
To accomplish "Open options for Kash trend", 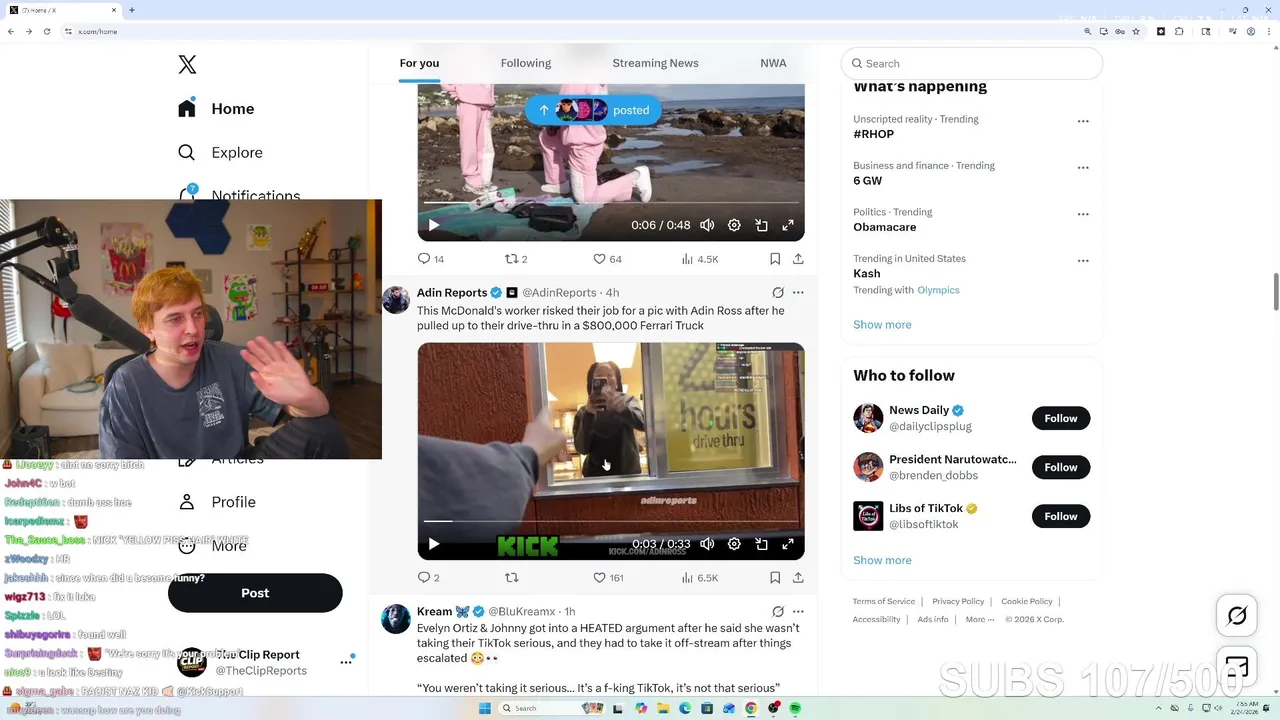I will [1083, 261].
